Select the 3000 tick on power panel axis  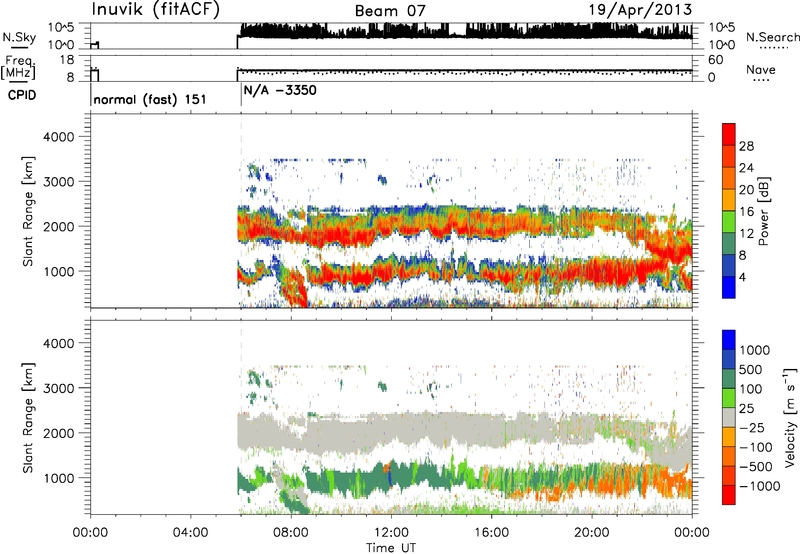(58, 182)
